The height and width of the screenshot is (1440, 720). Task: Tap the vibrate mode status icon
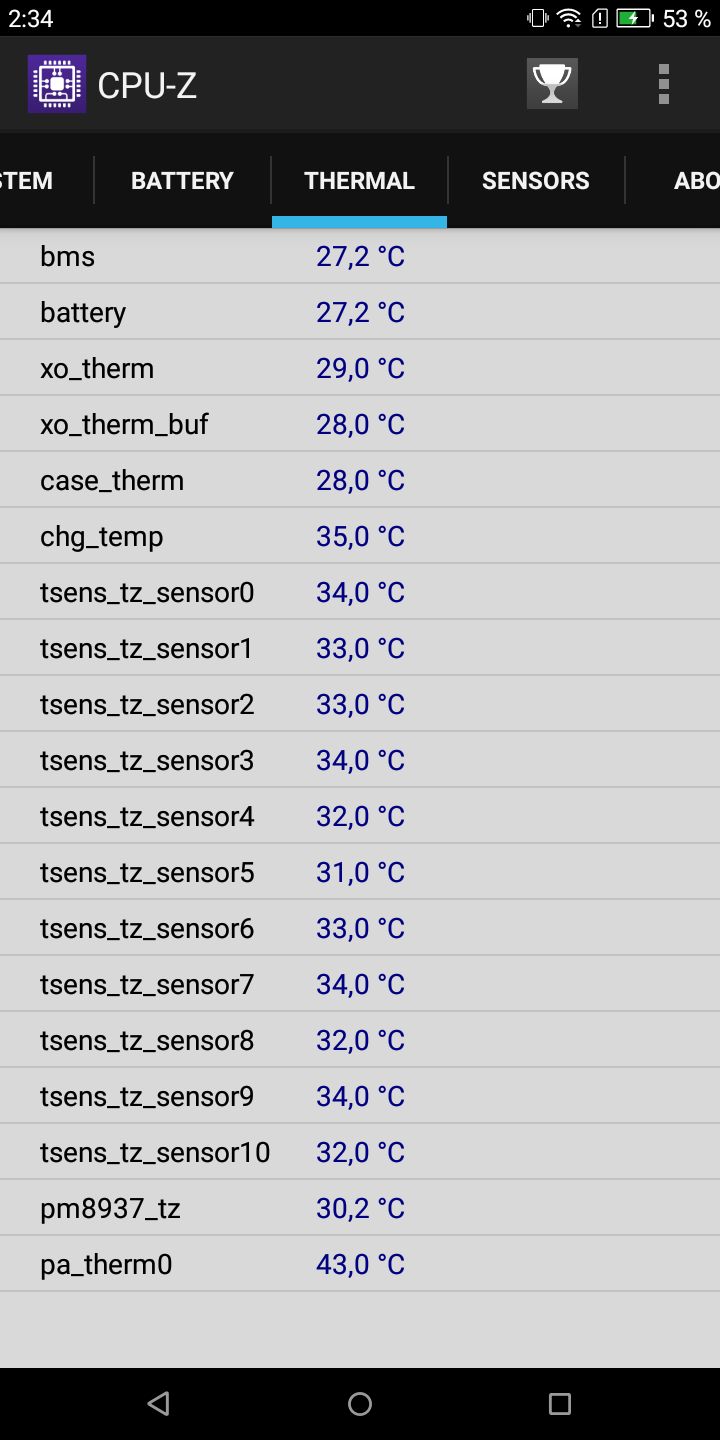(538, 18)
